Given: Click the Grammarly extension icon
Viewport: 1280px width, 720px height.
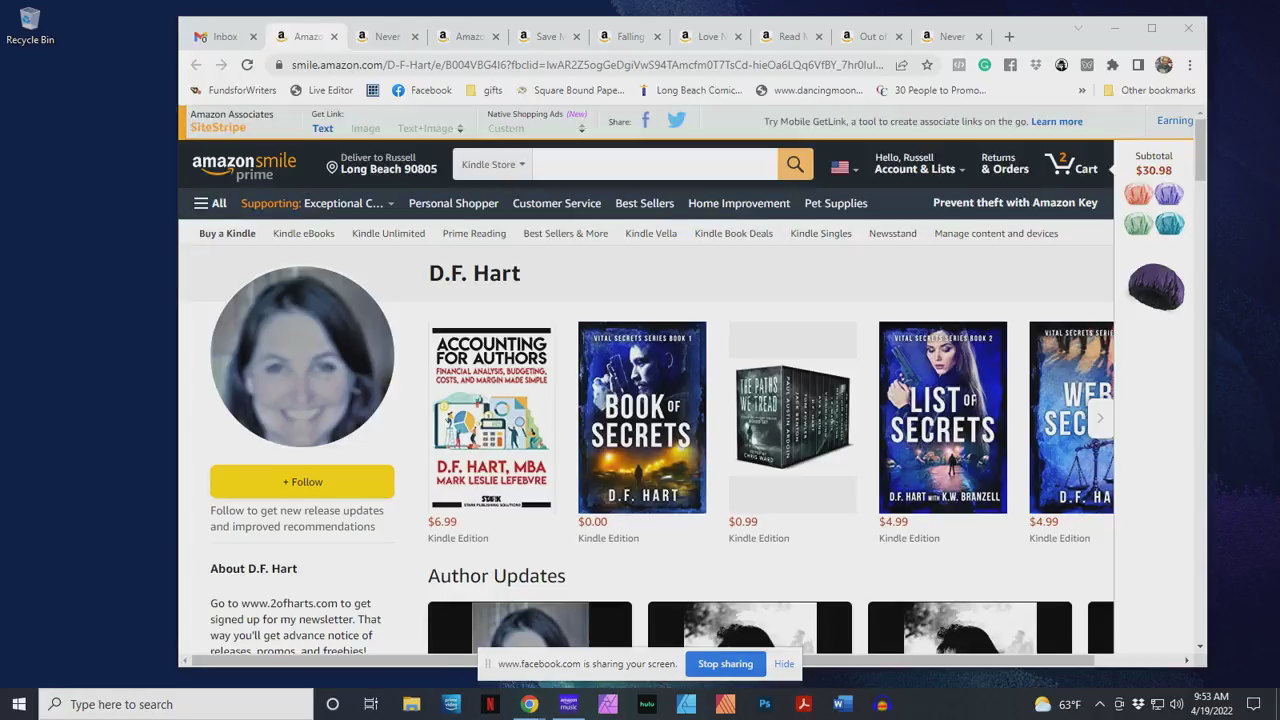Looking at the screenshot, I should 984,65.
